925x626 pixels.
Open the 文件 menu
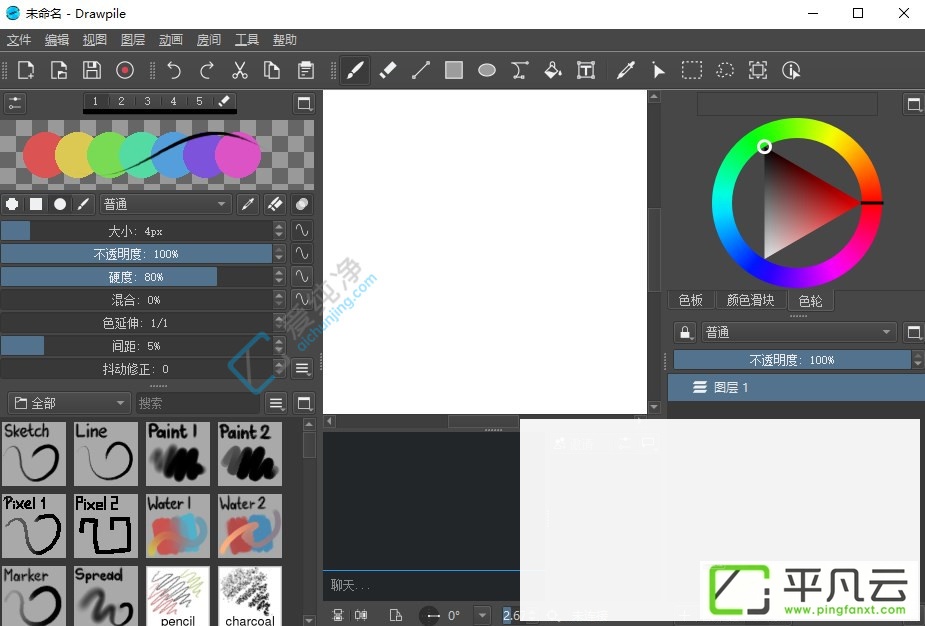click(x=19, y=40)
